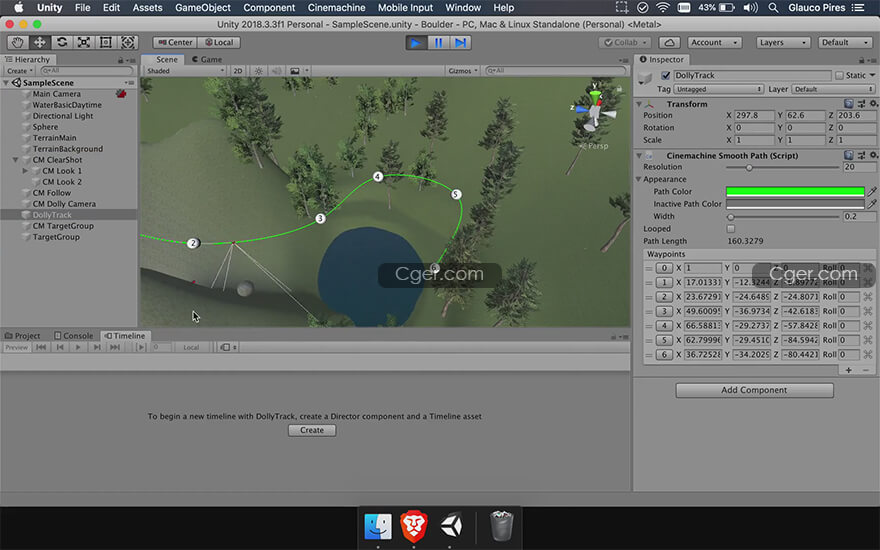Switch to the Game tab
The height and width of the screenshot is (550, 880).
tap(207, 59)
